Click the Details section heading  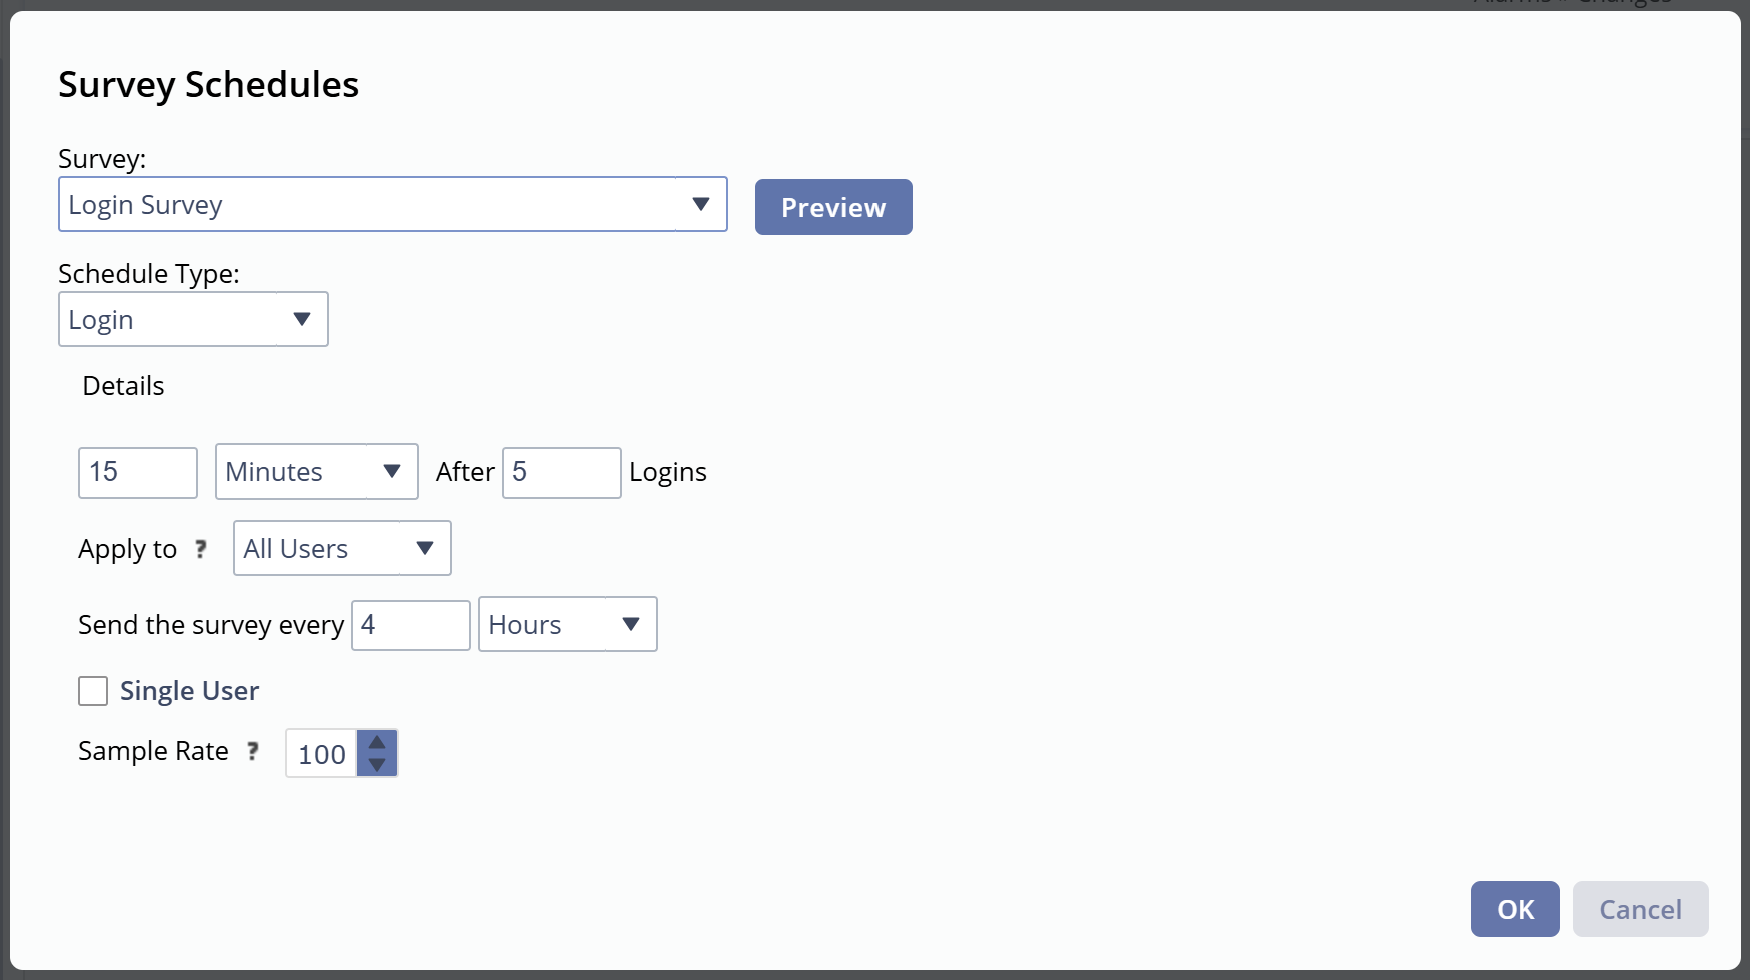point(123,386)
